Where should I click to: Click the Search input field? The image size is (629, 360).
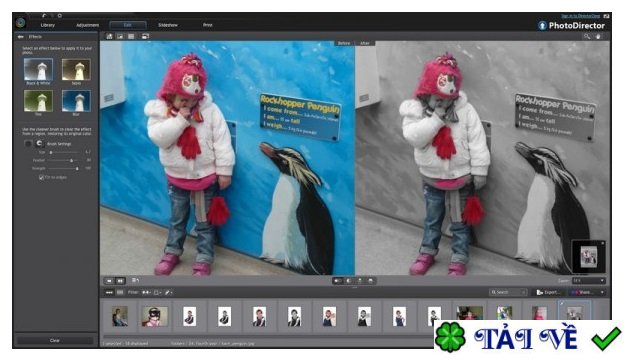508,293
